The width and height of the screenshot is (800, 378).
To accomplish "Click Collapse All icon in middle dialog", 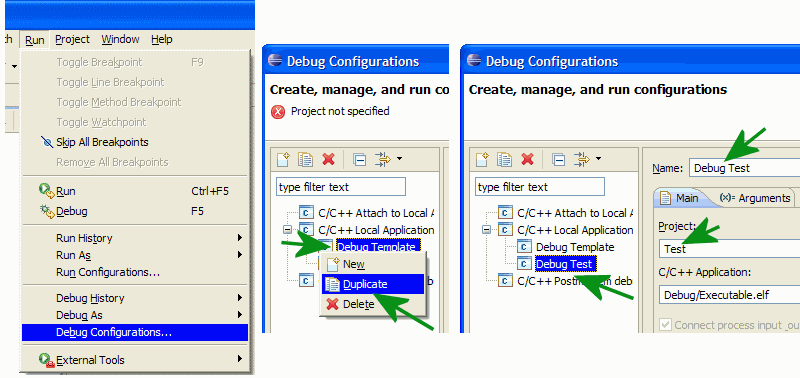I will [360, 160].
